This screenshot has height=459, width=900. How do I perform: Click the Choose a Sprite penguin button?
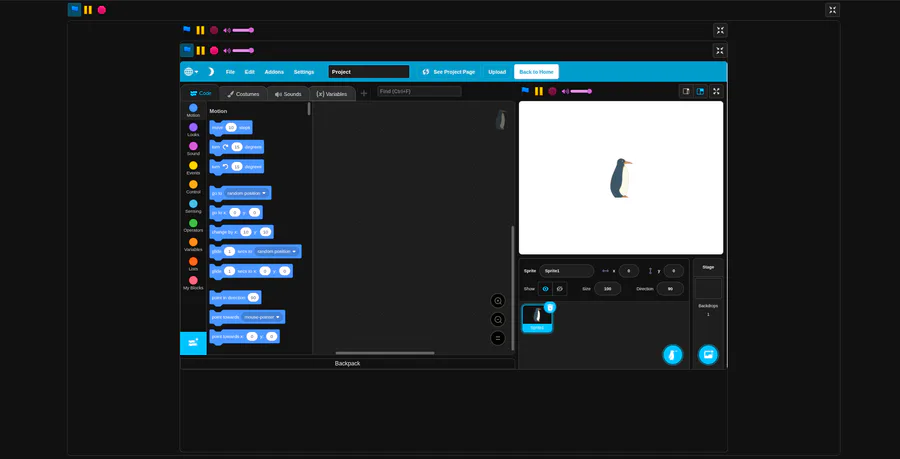673,355
